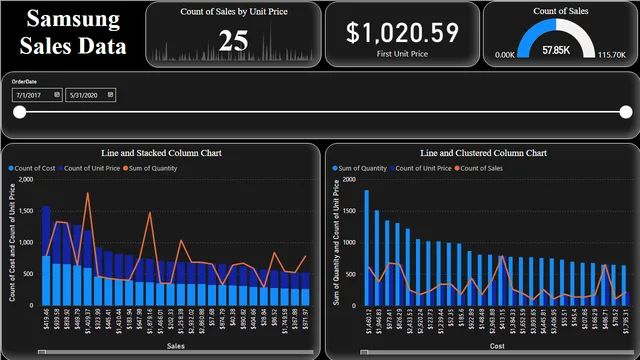
Task: Click the Line and Clustered Column Chart title
Action: [x=483, y=153]
